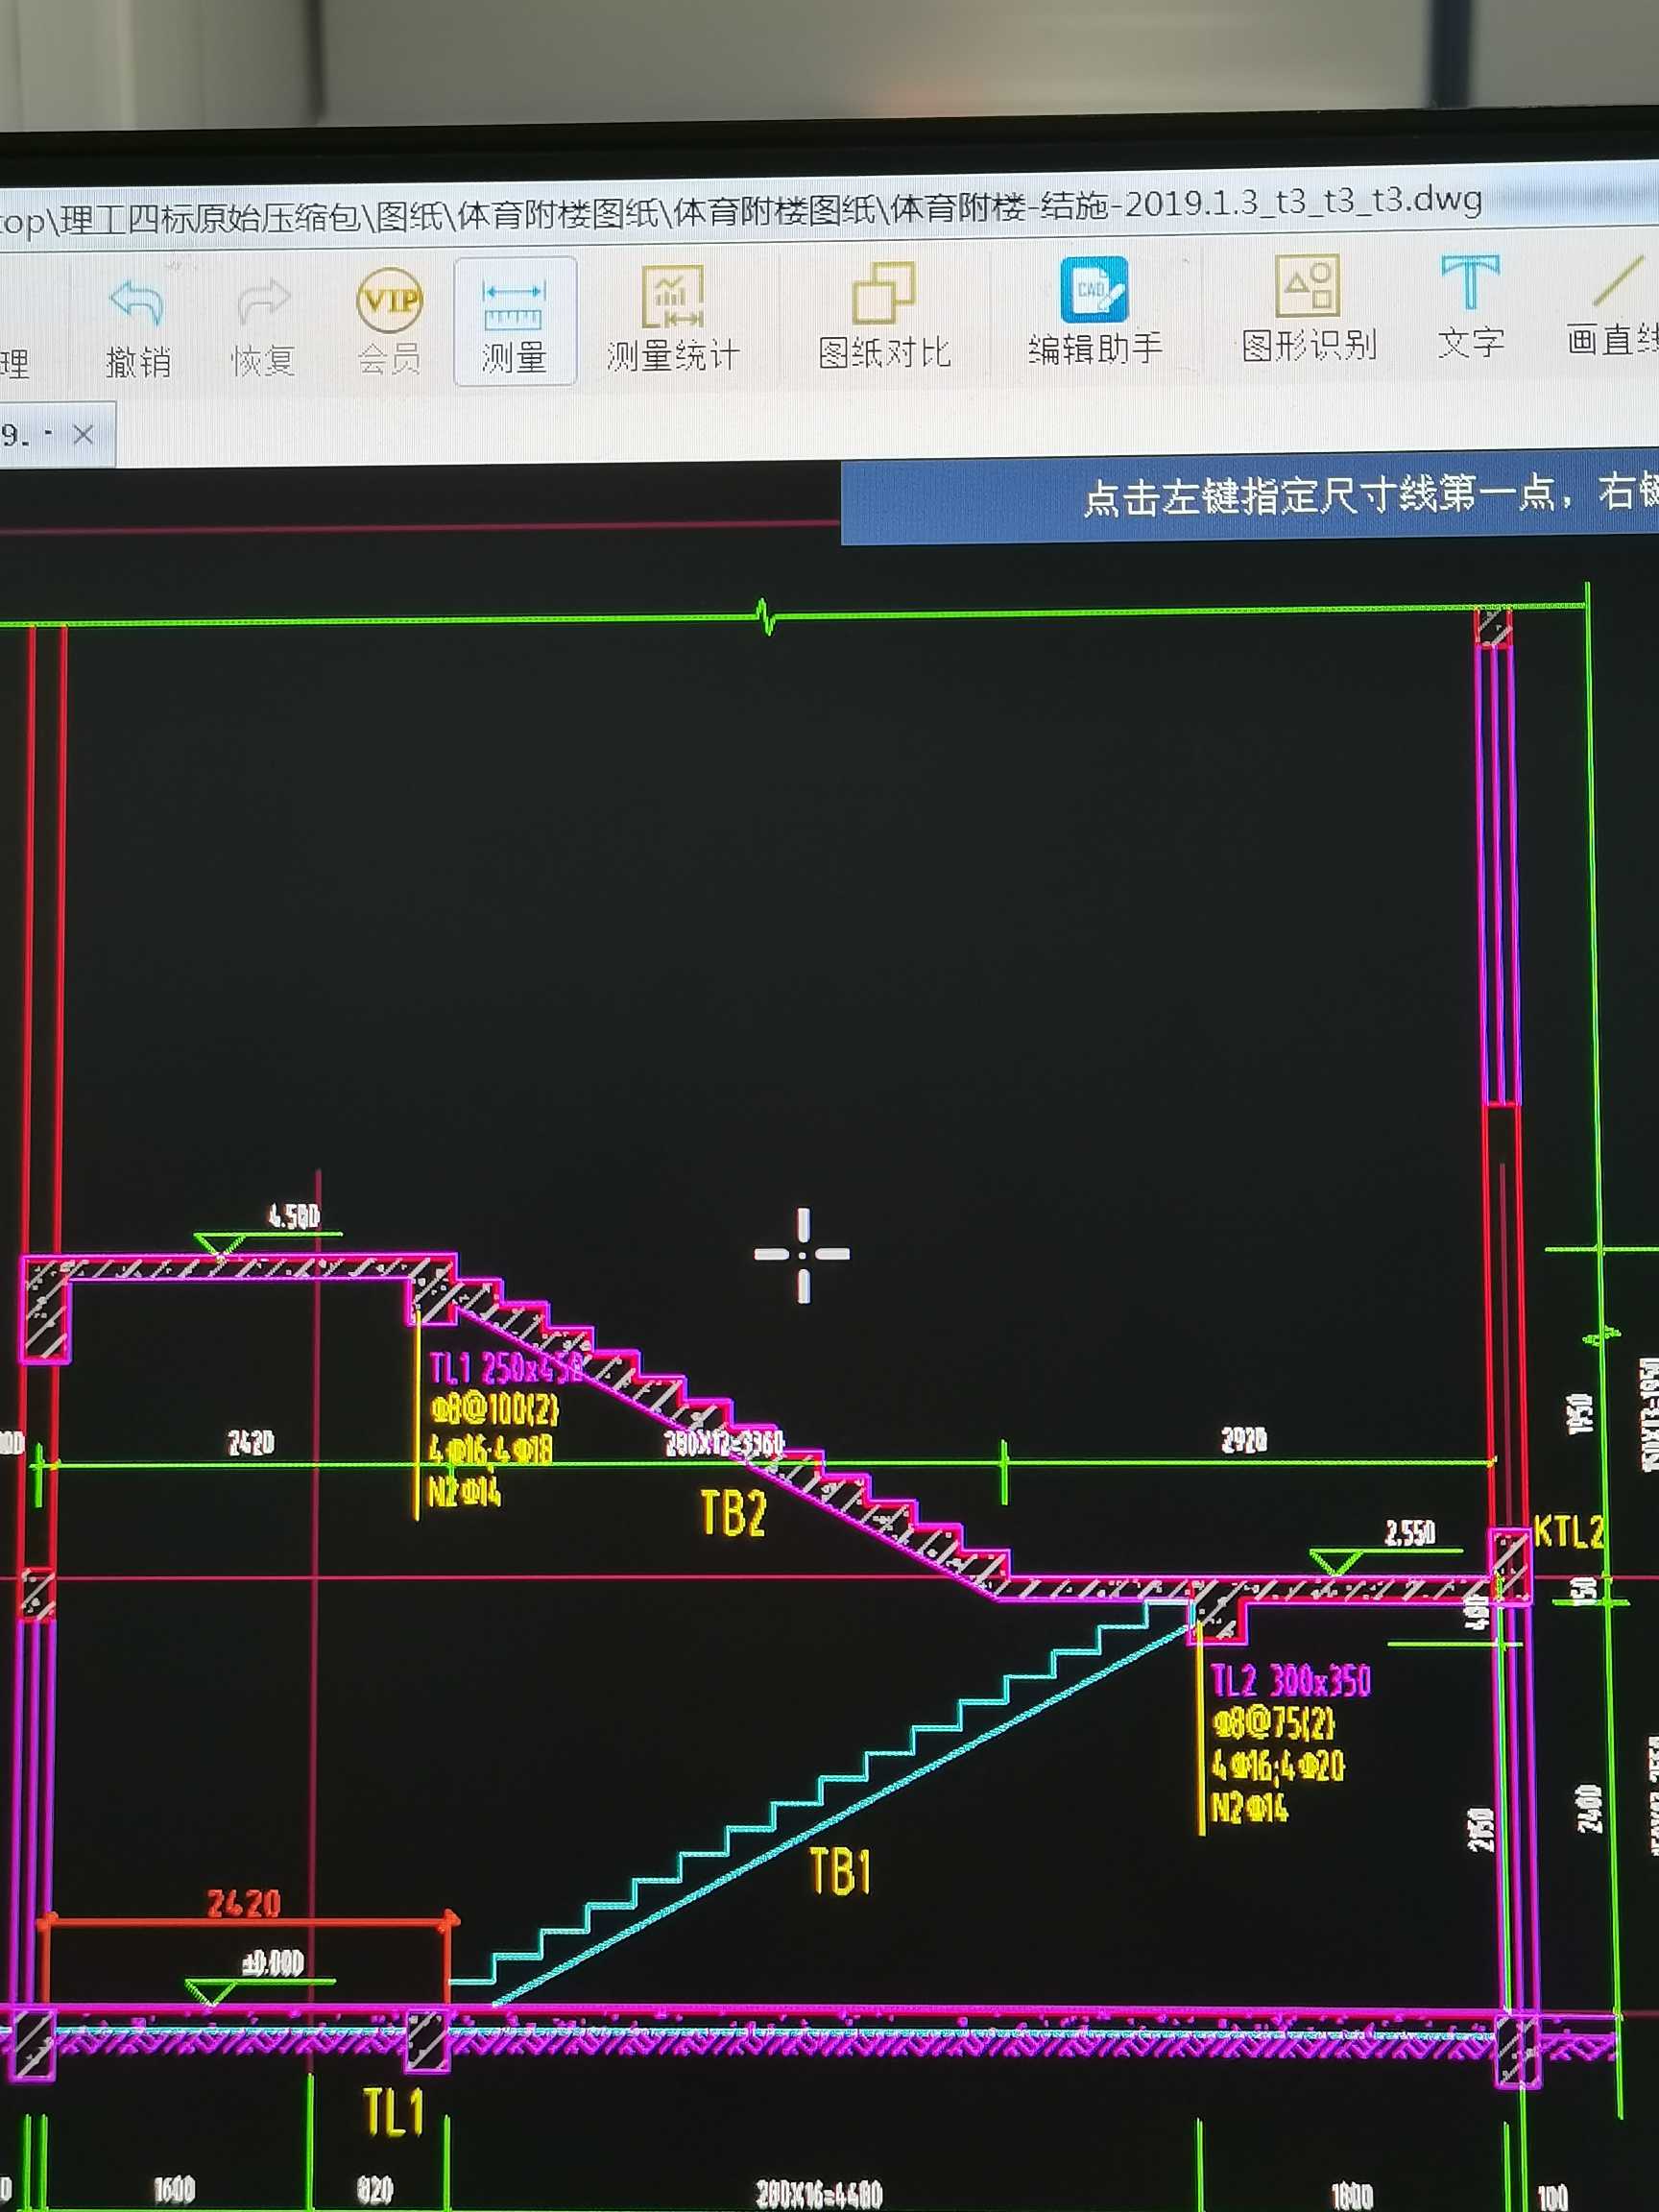Click the file path in the title bar

740,212
